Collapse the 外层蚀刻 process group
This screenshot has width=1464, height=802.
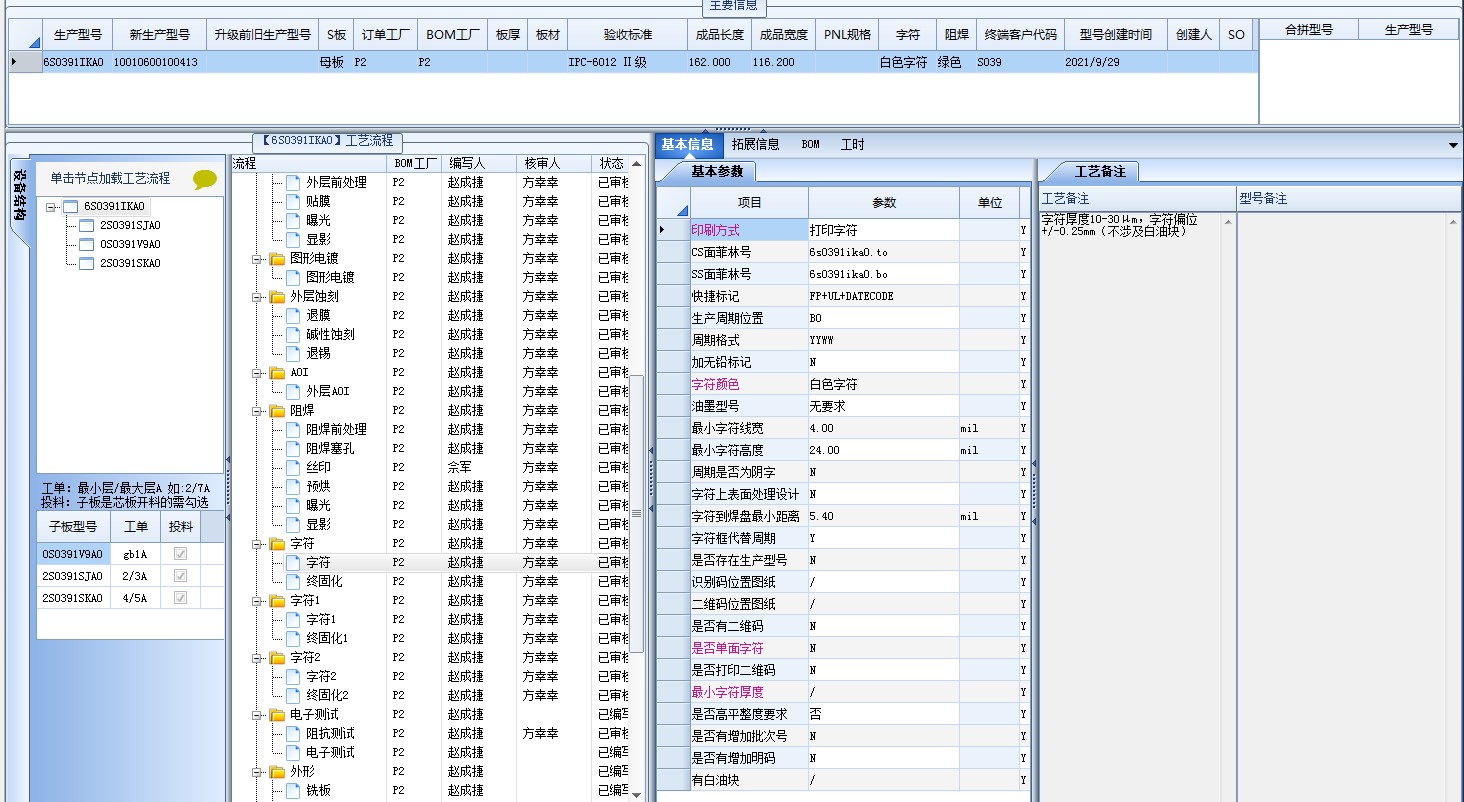[258, 296]
